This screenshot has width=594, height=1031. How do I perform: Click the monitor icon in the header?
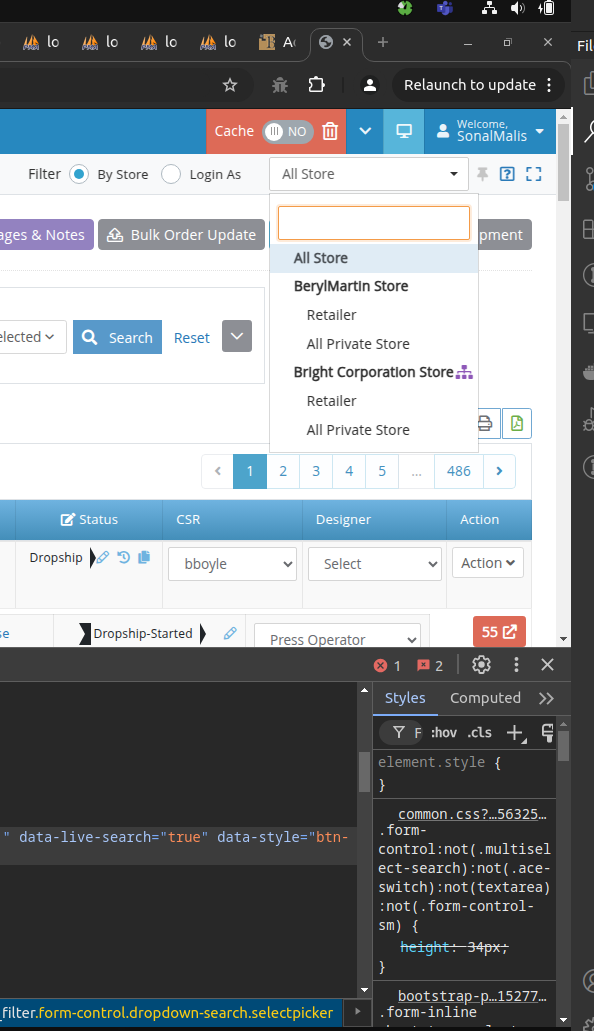[404, 131]
